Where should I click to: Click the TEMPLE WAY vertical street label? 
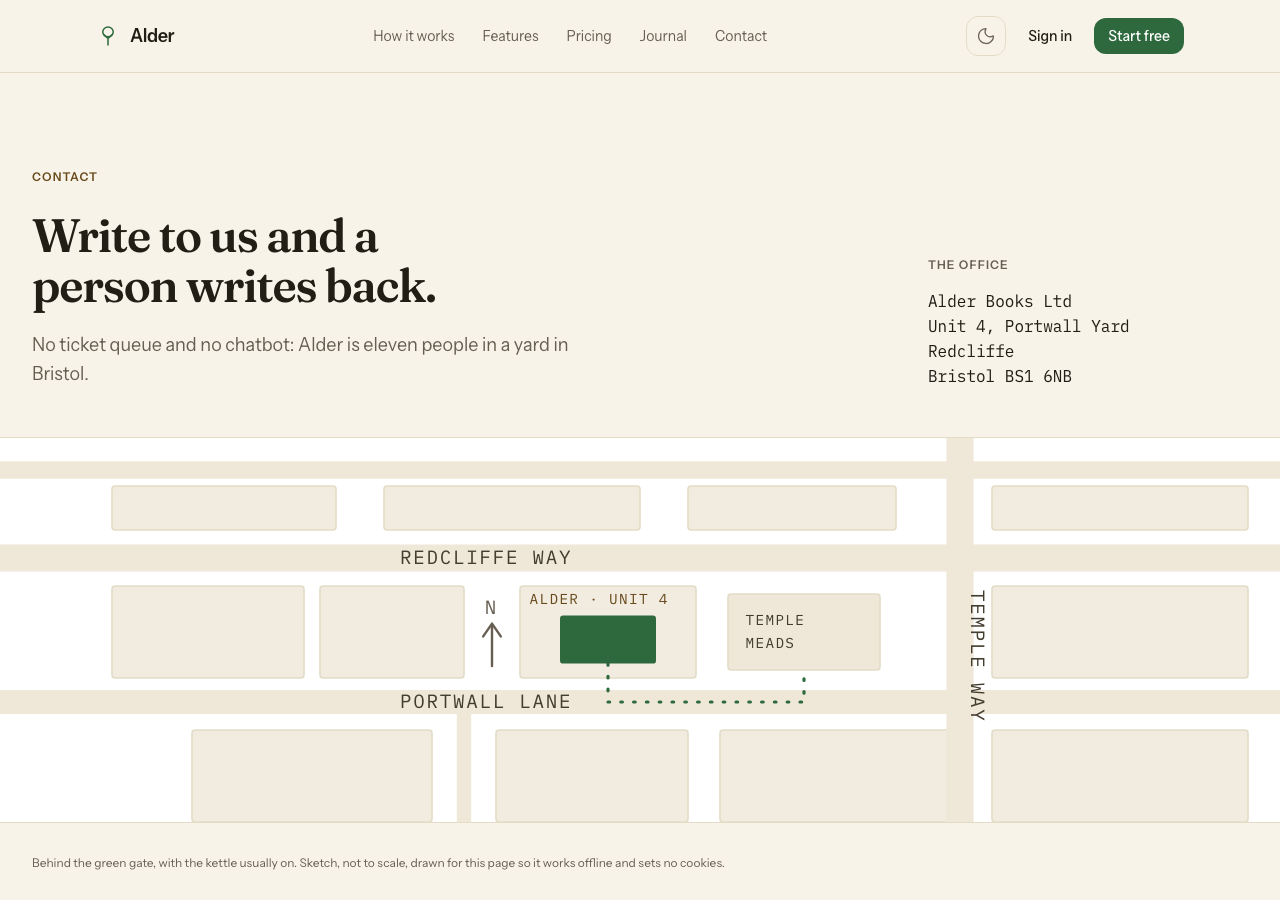click(977, 656)
